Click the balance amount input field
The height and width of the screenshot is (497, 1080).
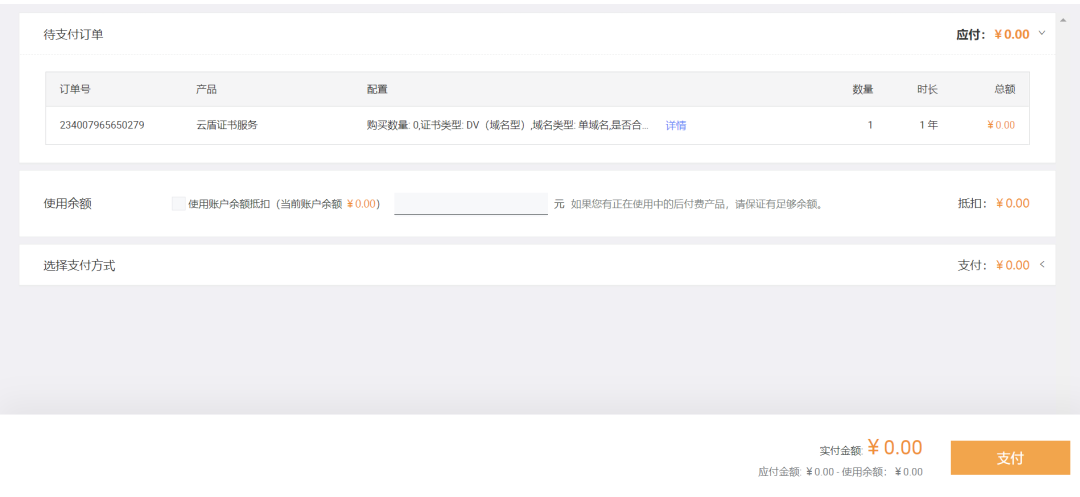tap(470, 204)
